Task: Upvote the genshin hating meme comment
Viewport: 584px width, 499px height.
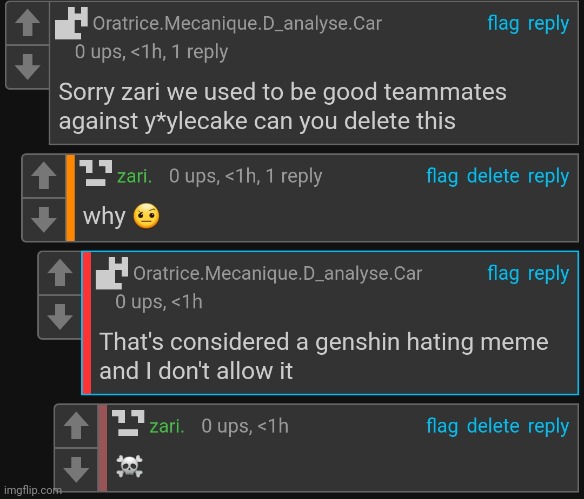Action: 60,273
